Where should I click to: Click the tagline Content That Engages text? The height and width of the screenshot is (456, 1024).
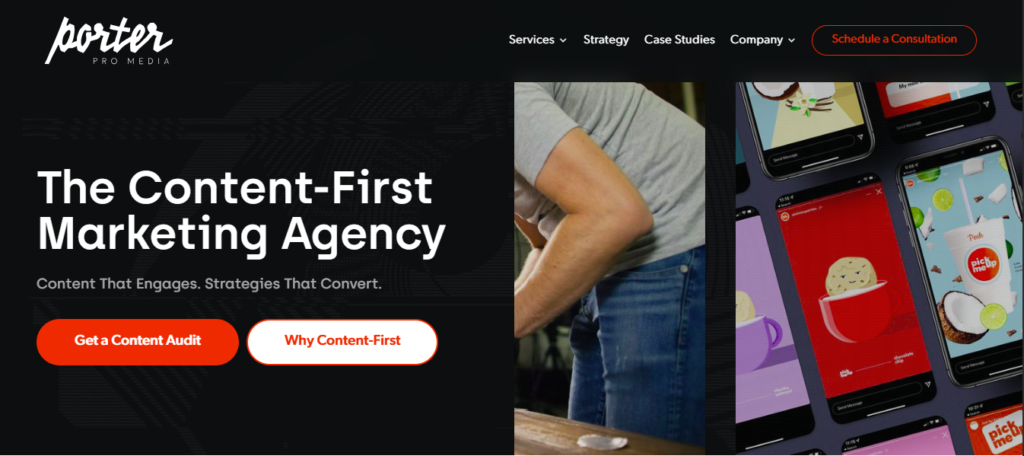pos(209,285)
